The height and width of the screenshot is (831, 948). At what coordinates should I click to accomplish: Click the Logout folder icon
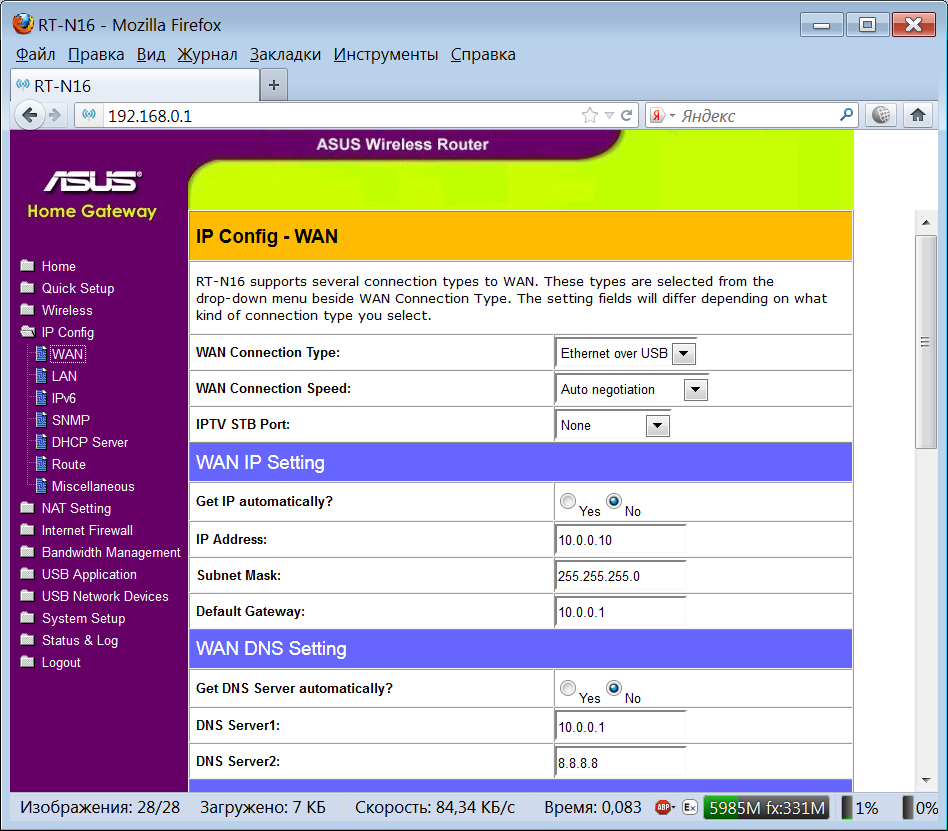click(x=27, y=662)
